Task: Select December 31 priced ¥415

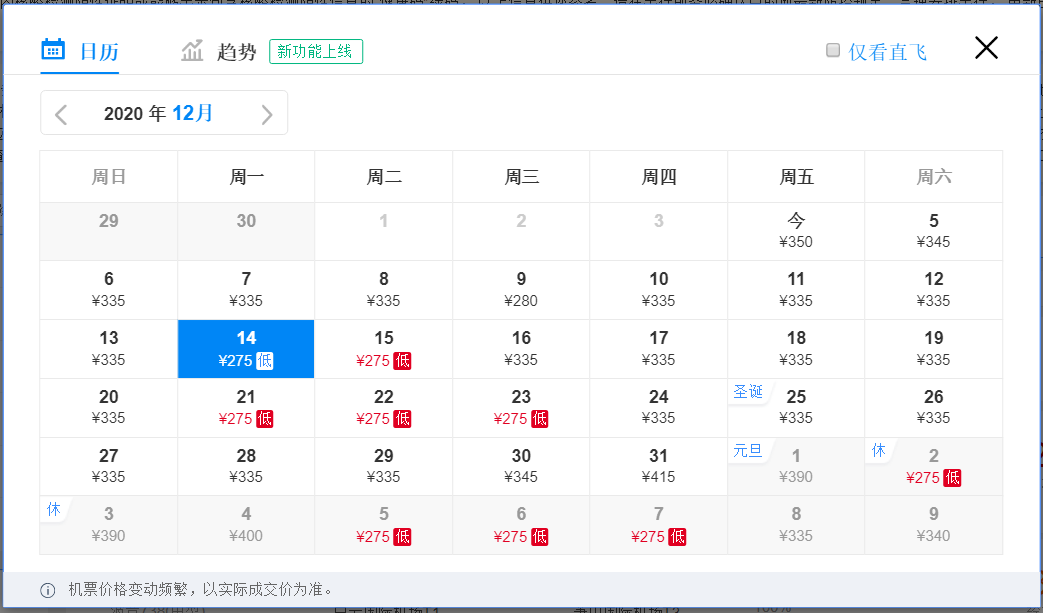Action: (659, 466)
